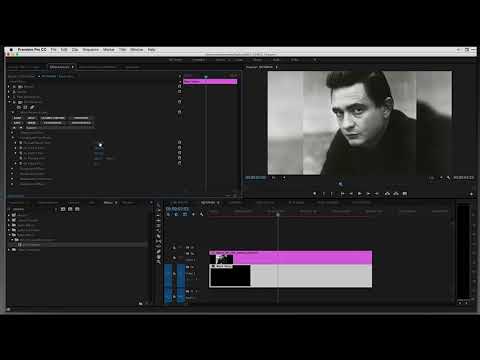The height and width of the screenshot is (360, 480).
Task: Click Mark In button in Program monitor
Action: (x=324, y=194)
